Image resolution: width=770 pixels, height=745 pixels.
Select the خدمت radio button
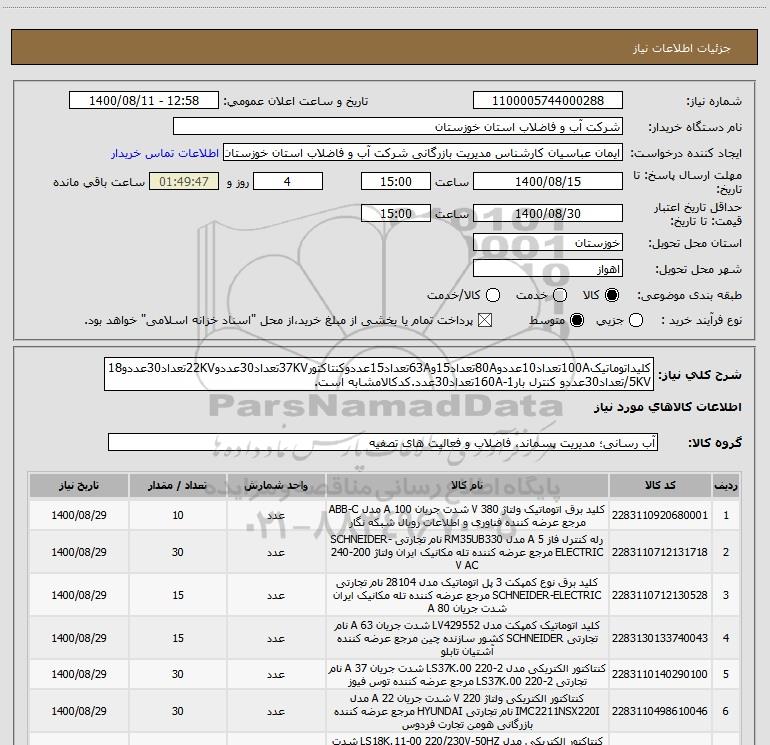[560, 295]
